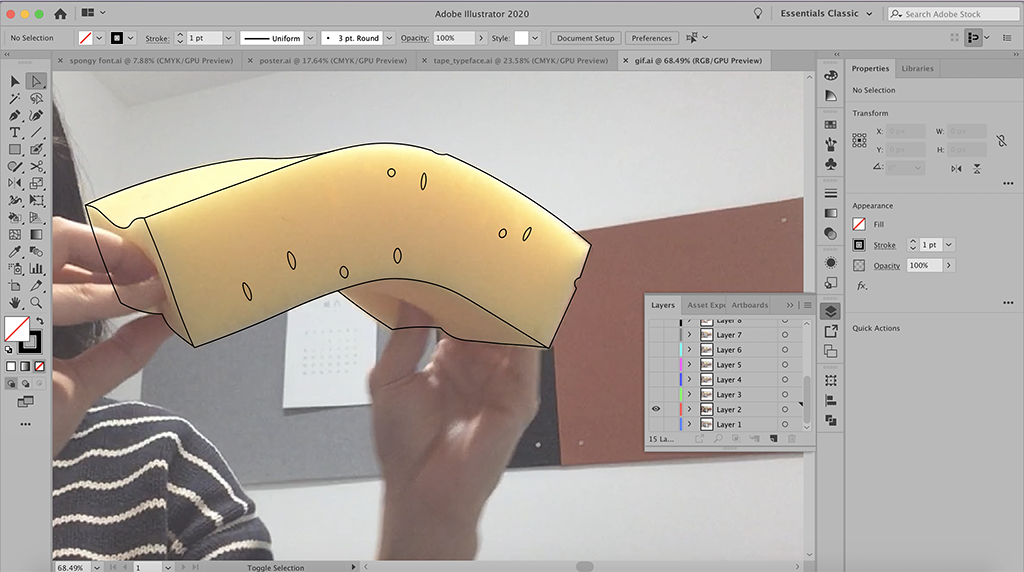The width and height of the screenshot is (1024, 572).
Task: Toggle visibility of Layer 1
Action: pyautogui.click(x=656, y=424)
